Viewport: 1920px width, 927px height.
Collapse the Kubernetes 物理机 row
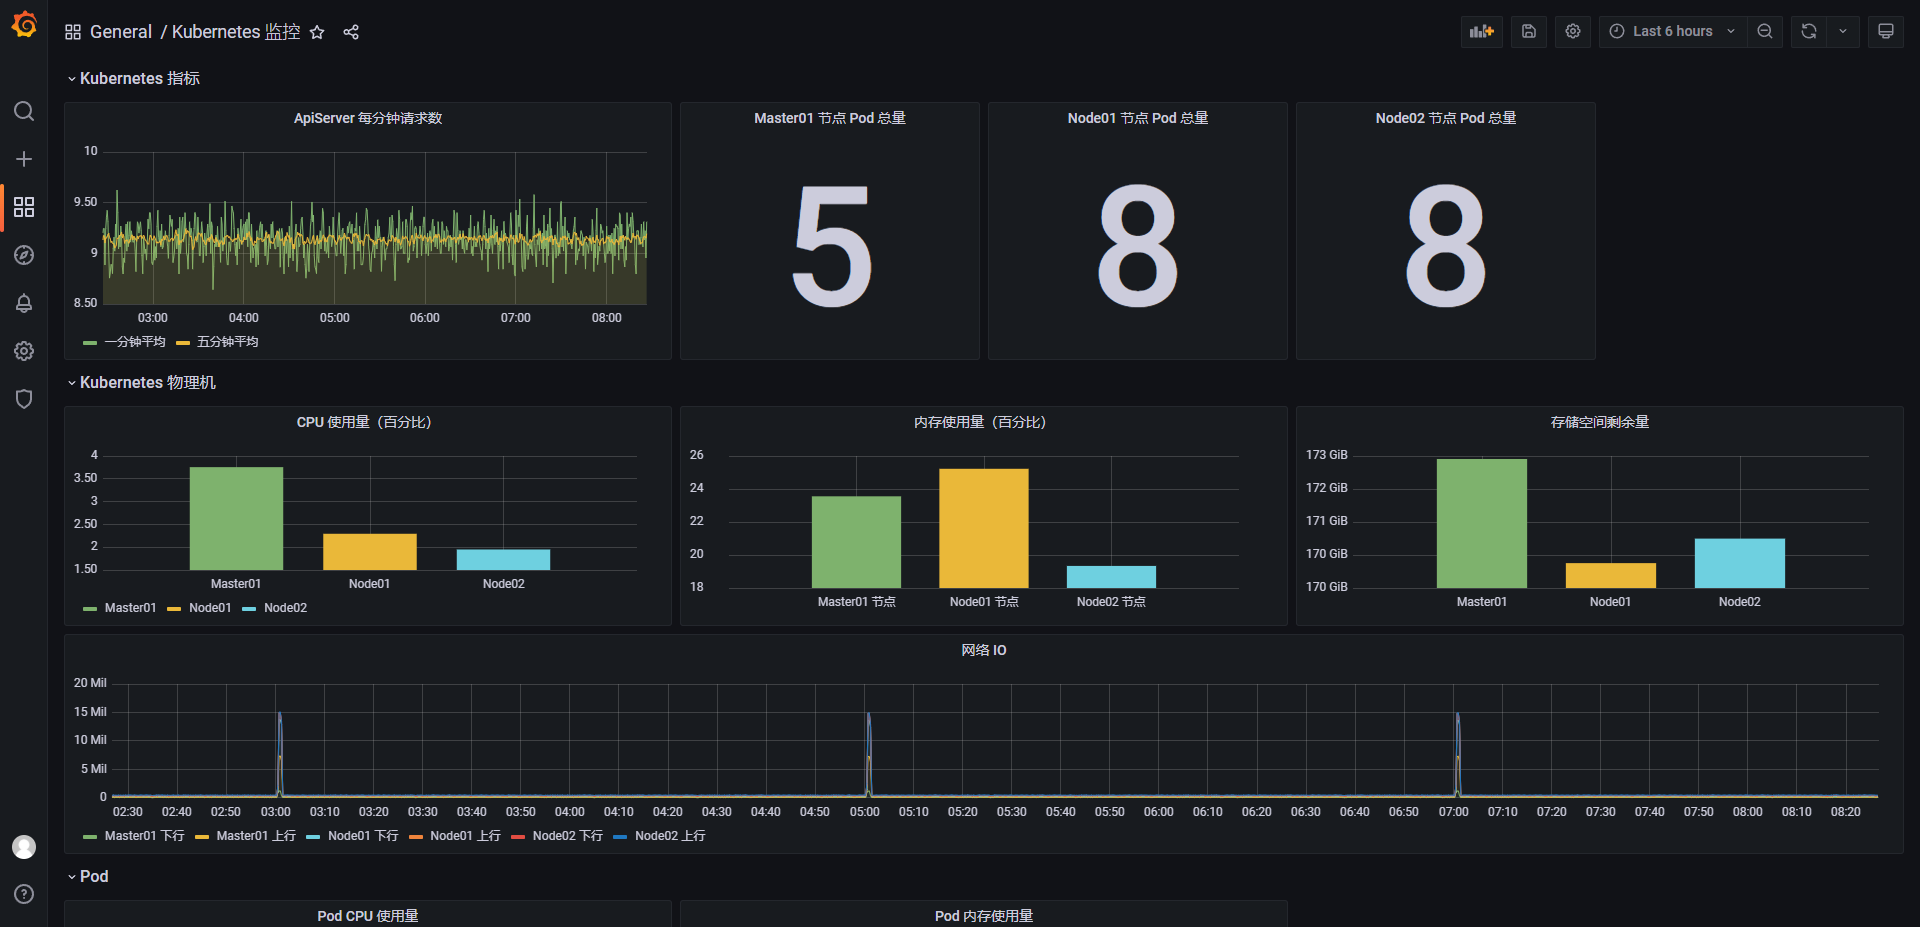[141, 382]
